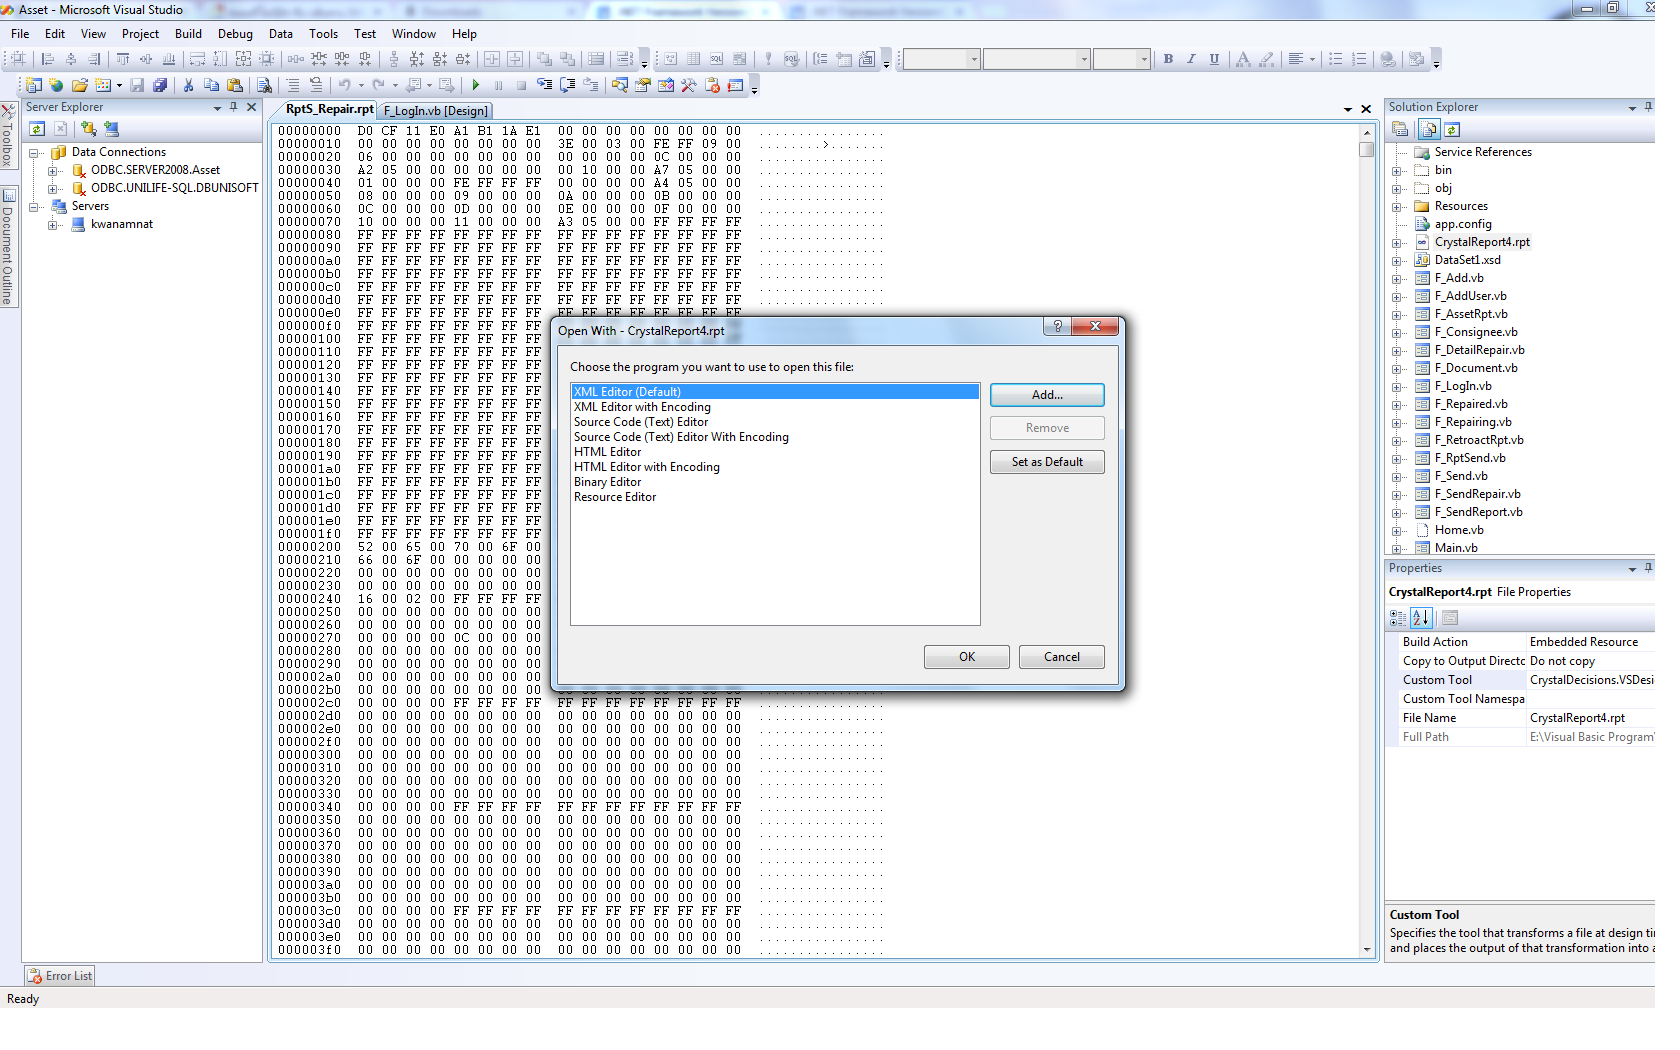1680x1050 pixels.
Task: Select app.config in Solution Explorer
Action: click(1463, 224)
